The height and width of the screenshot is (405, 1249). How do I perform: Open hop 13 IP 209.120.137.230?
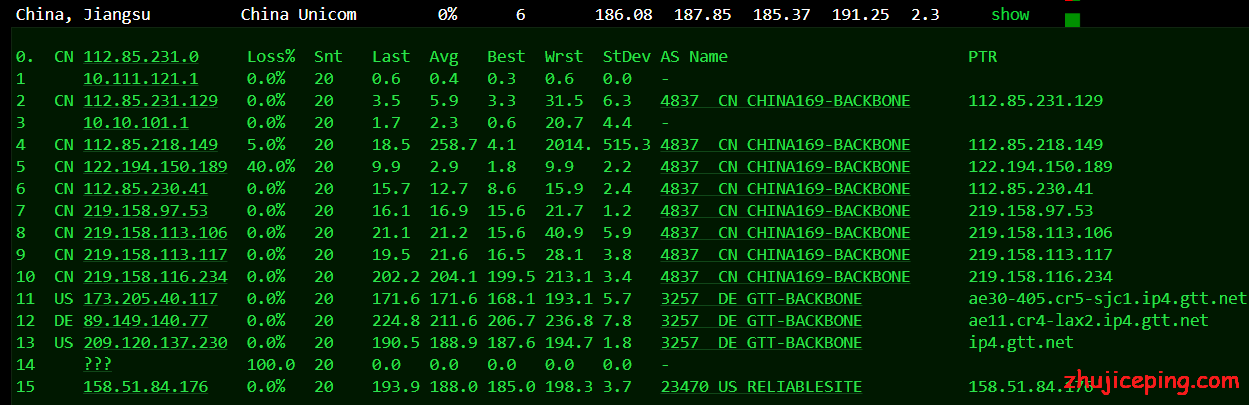coord(156,343)
